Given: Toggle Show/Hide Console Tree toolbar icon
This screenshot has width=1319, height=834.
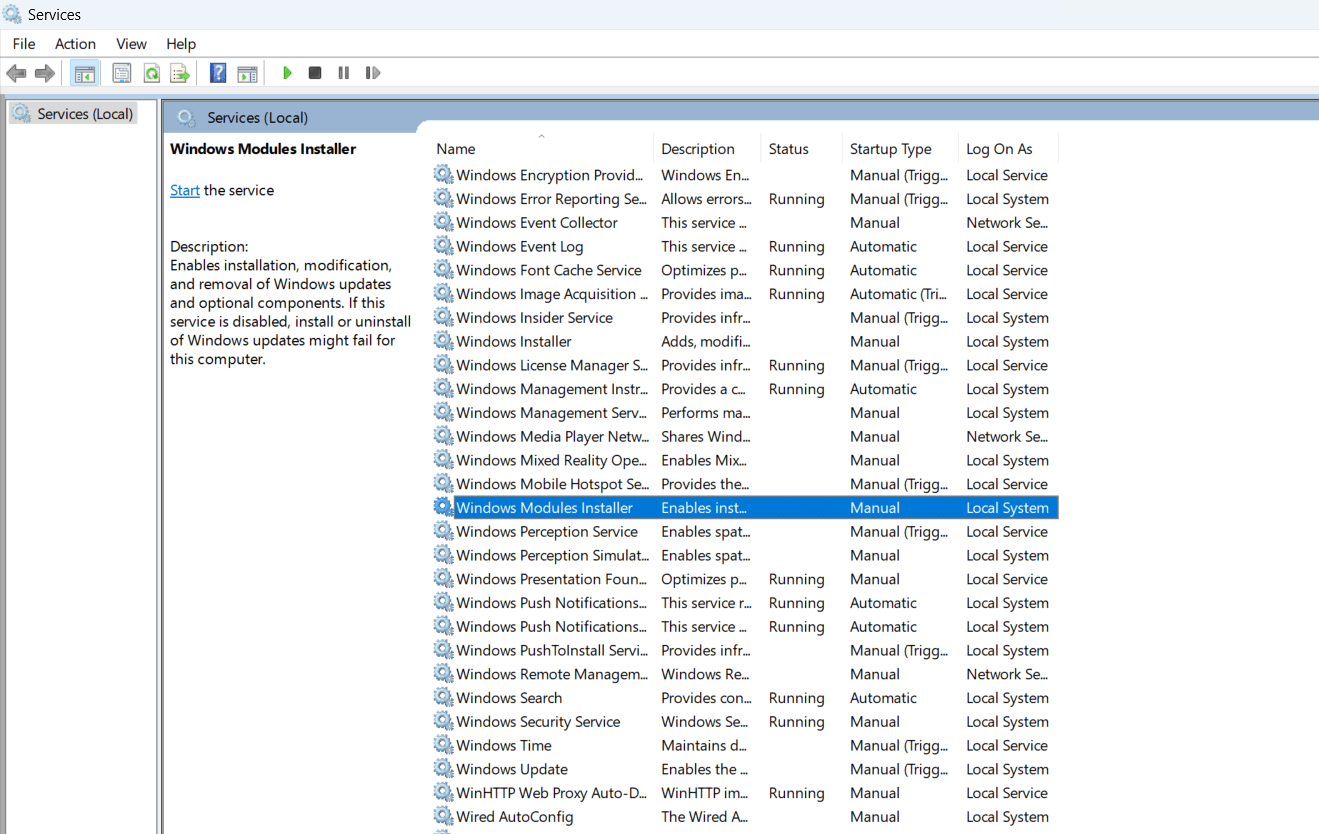Looking at the screenshot, I should click(x=85, y=73).
